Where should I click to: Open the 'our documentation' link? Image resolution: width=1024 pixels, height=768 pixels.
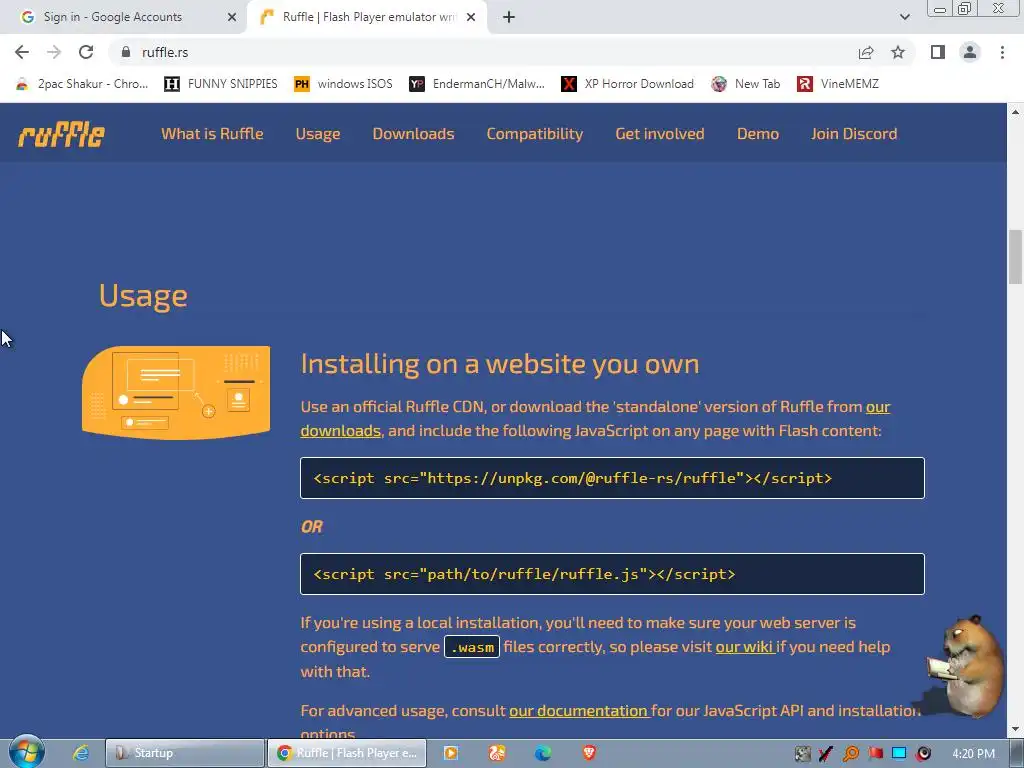579,711
